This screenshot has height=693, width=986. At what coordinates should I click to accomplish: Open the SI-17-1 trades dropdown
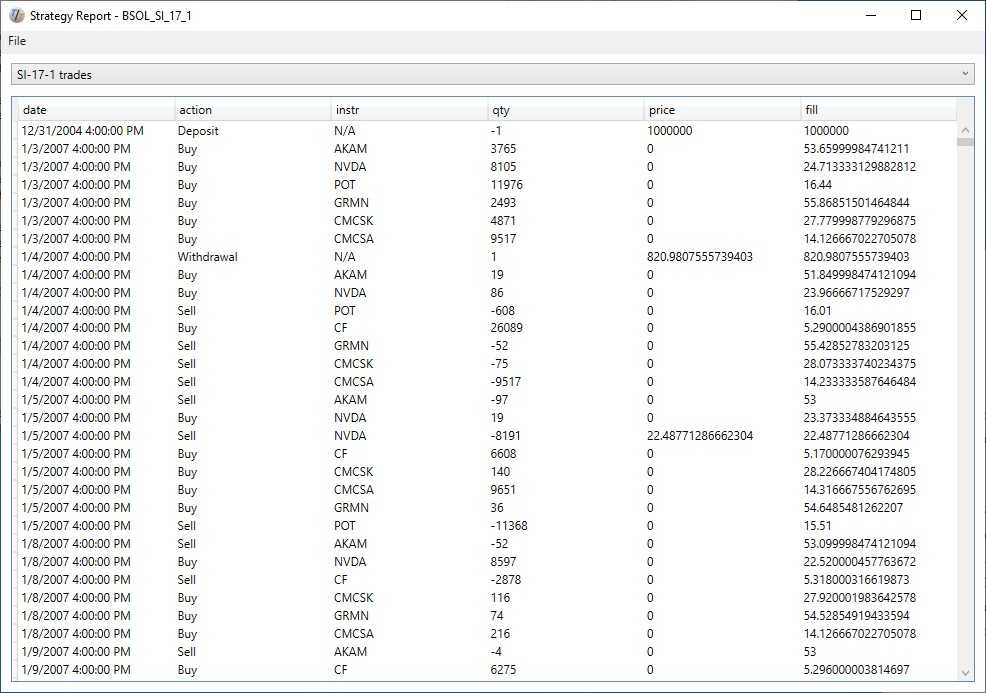tap(492, 74)
